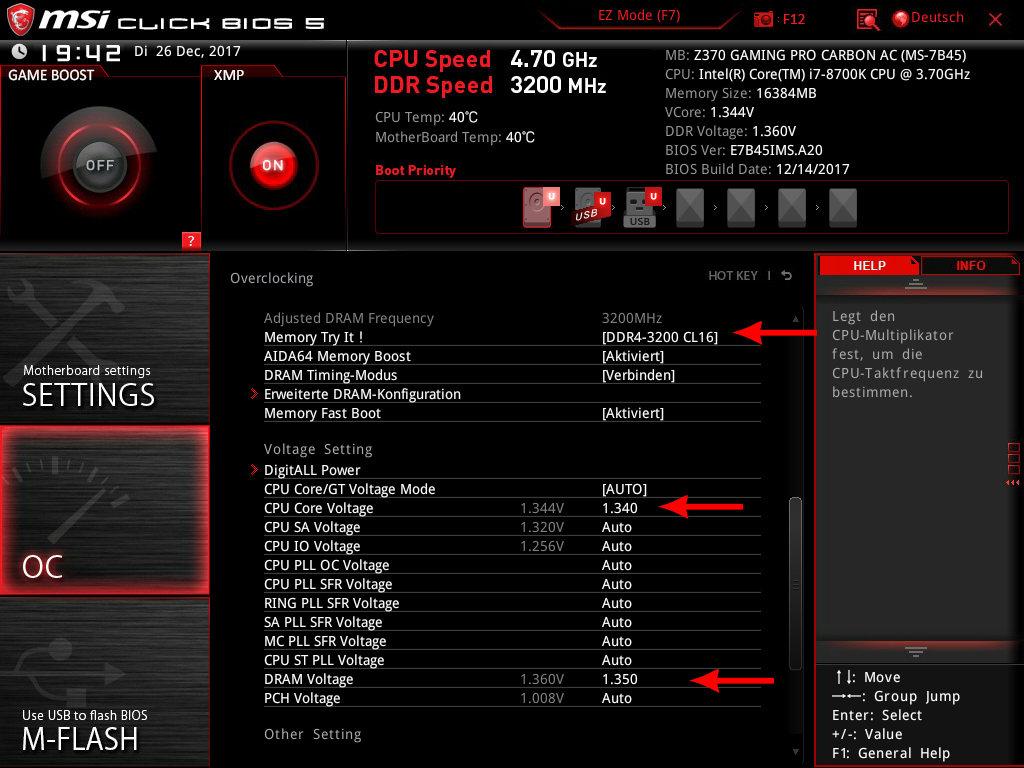
Task: Click the scroll up arrow of settings list
Action: click(x=795, y=319)
